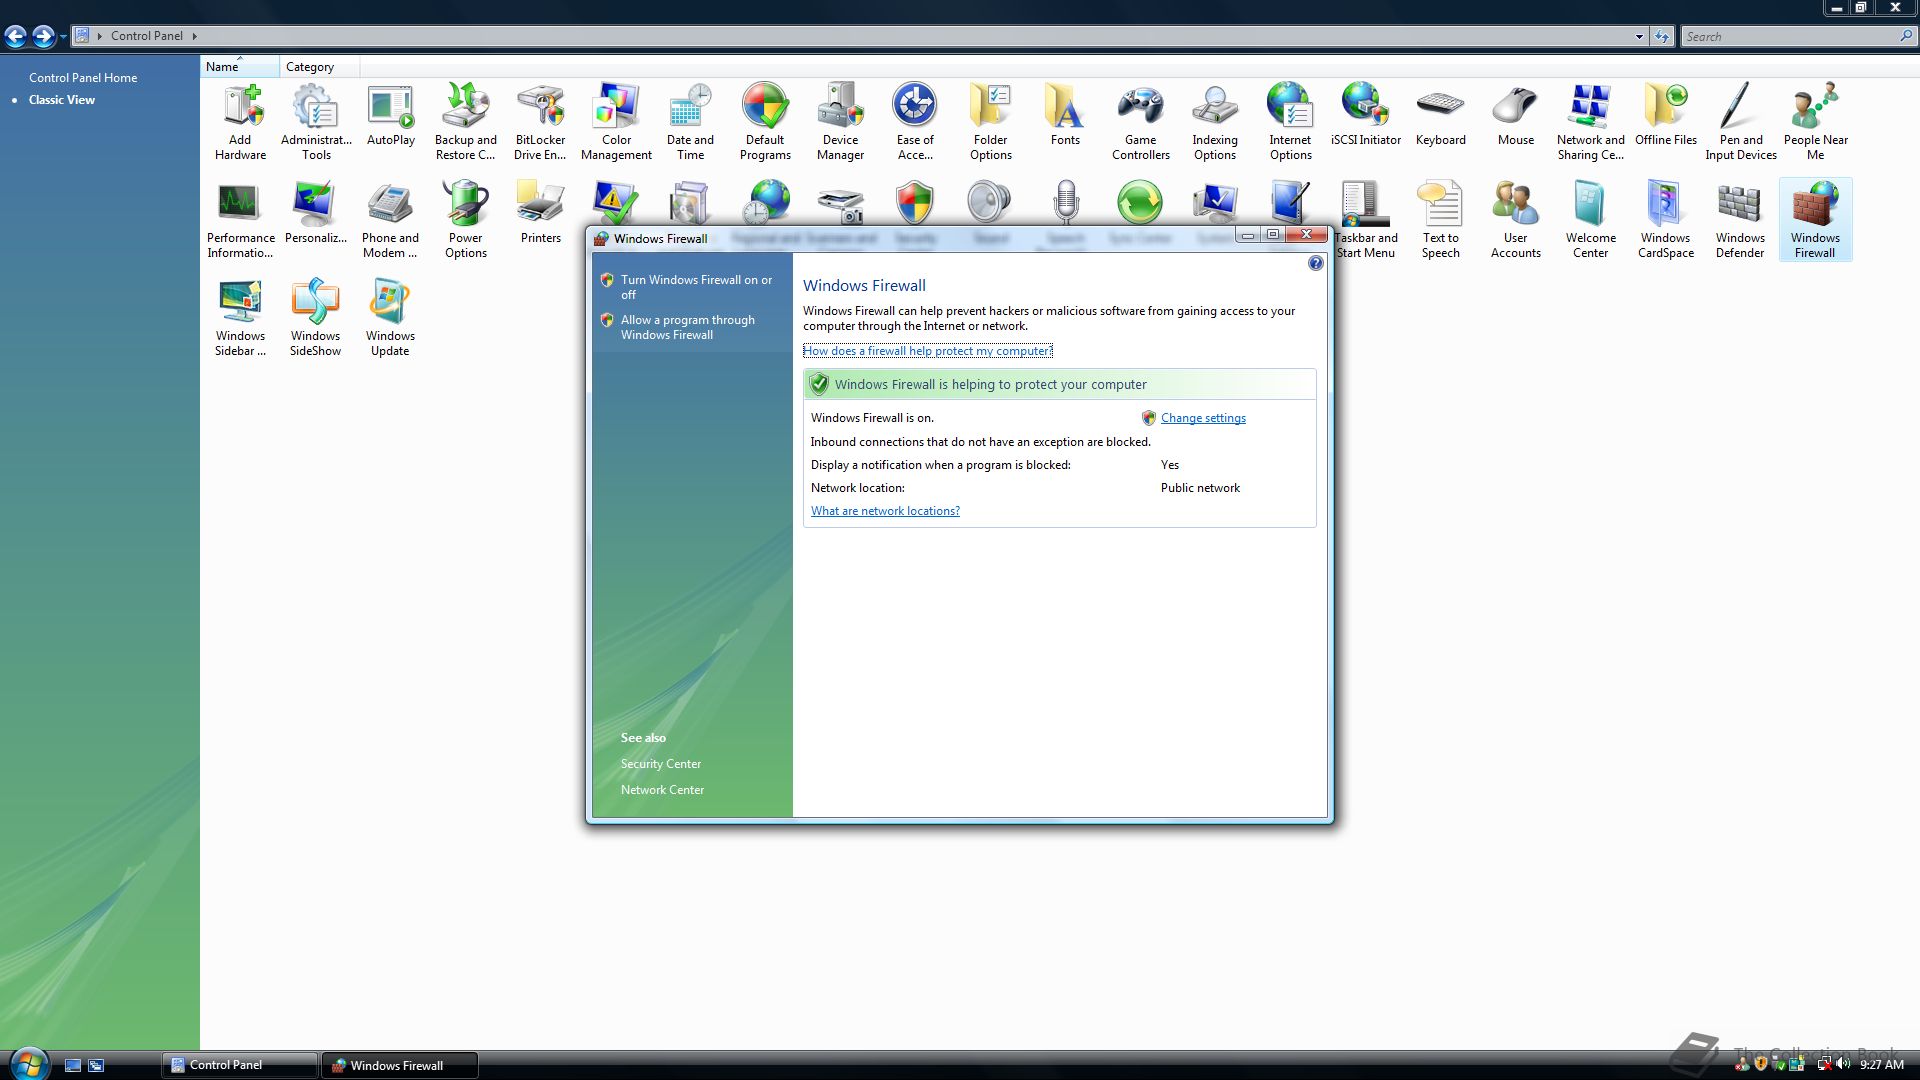
Task: Open Game Controllers icon
Action: pyautogui.click(x=1140, y=121)
